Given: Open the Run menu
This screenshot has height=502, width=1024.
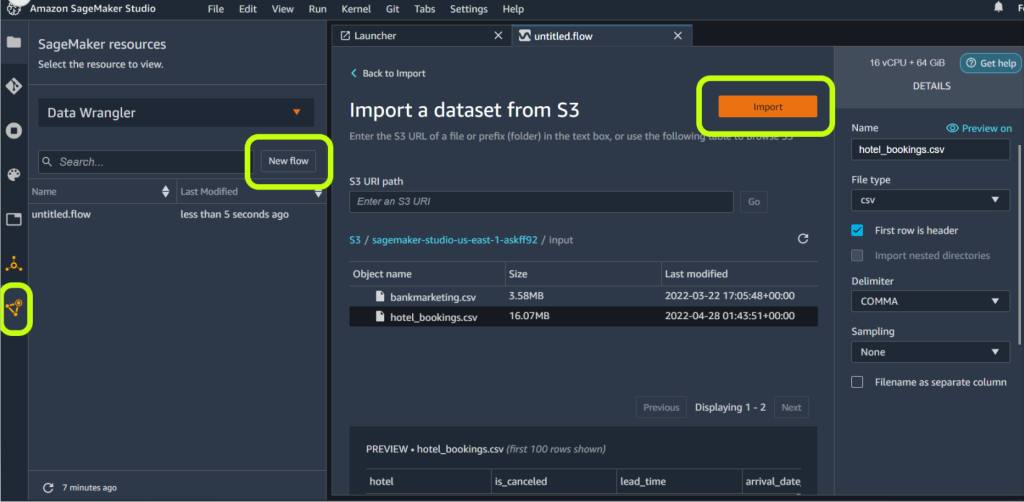Looking at the screenshot, I should click(317, 9).
